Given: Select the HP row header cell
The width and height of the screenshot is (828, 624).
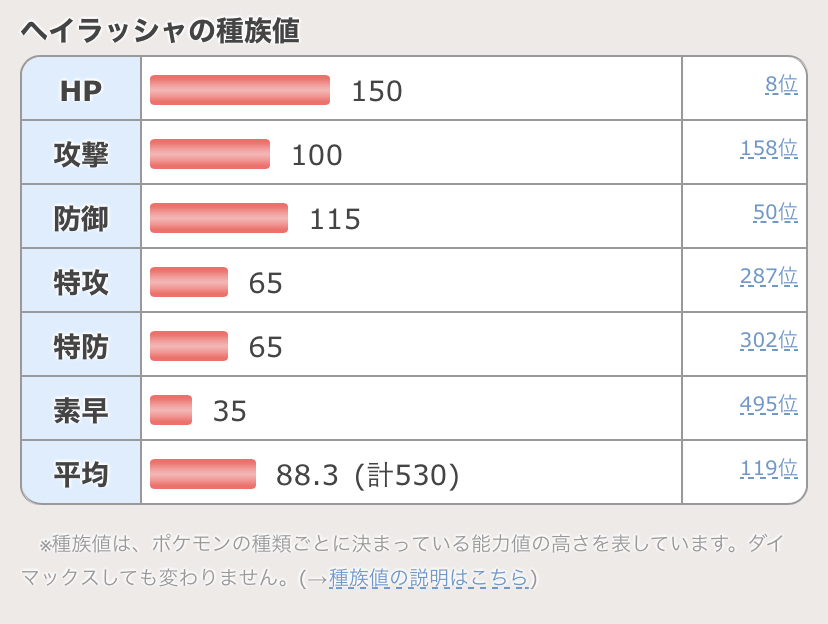Looking at the screenshot, I should pyautogui.click(x=81, y=88).
